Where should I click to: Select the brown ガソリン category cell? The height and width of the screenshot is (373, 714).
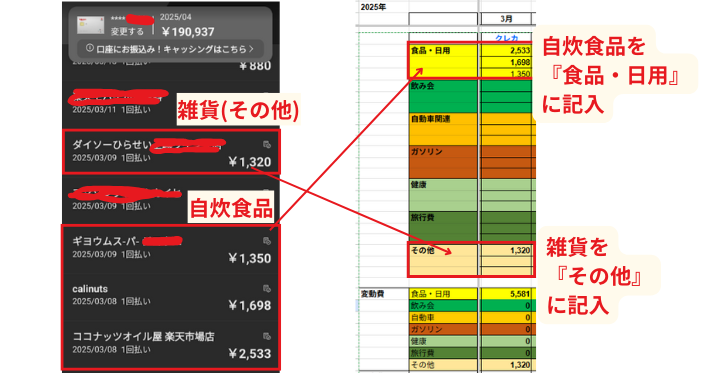coord(443,162)
